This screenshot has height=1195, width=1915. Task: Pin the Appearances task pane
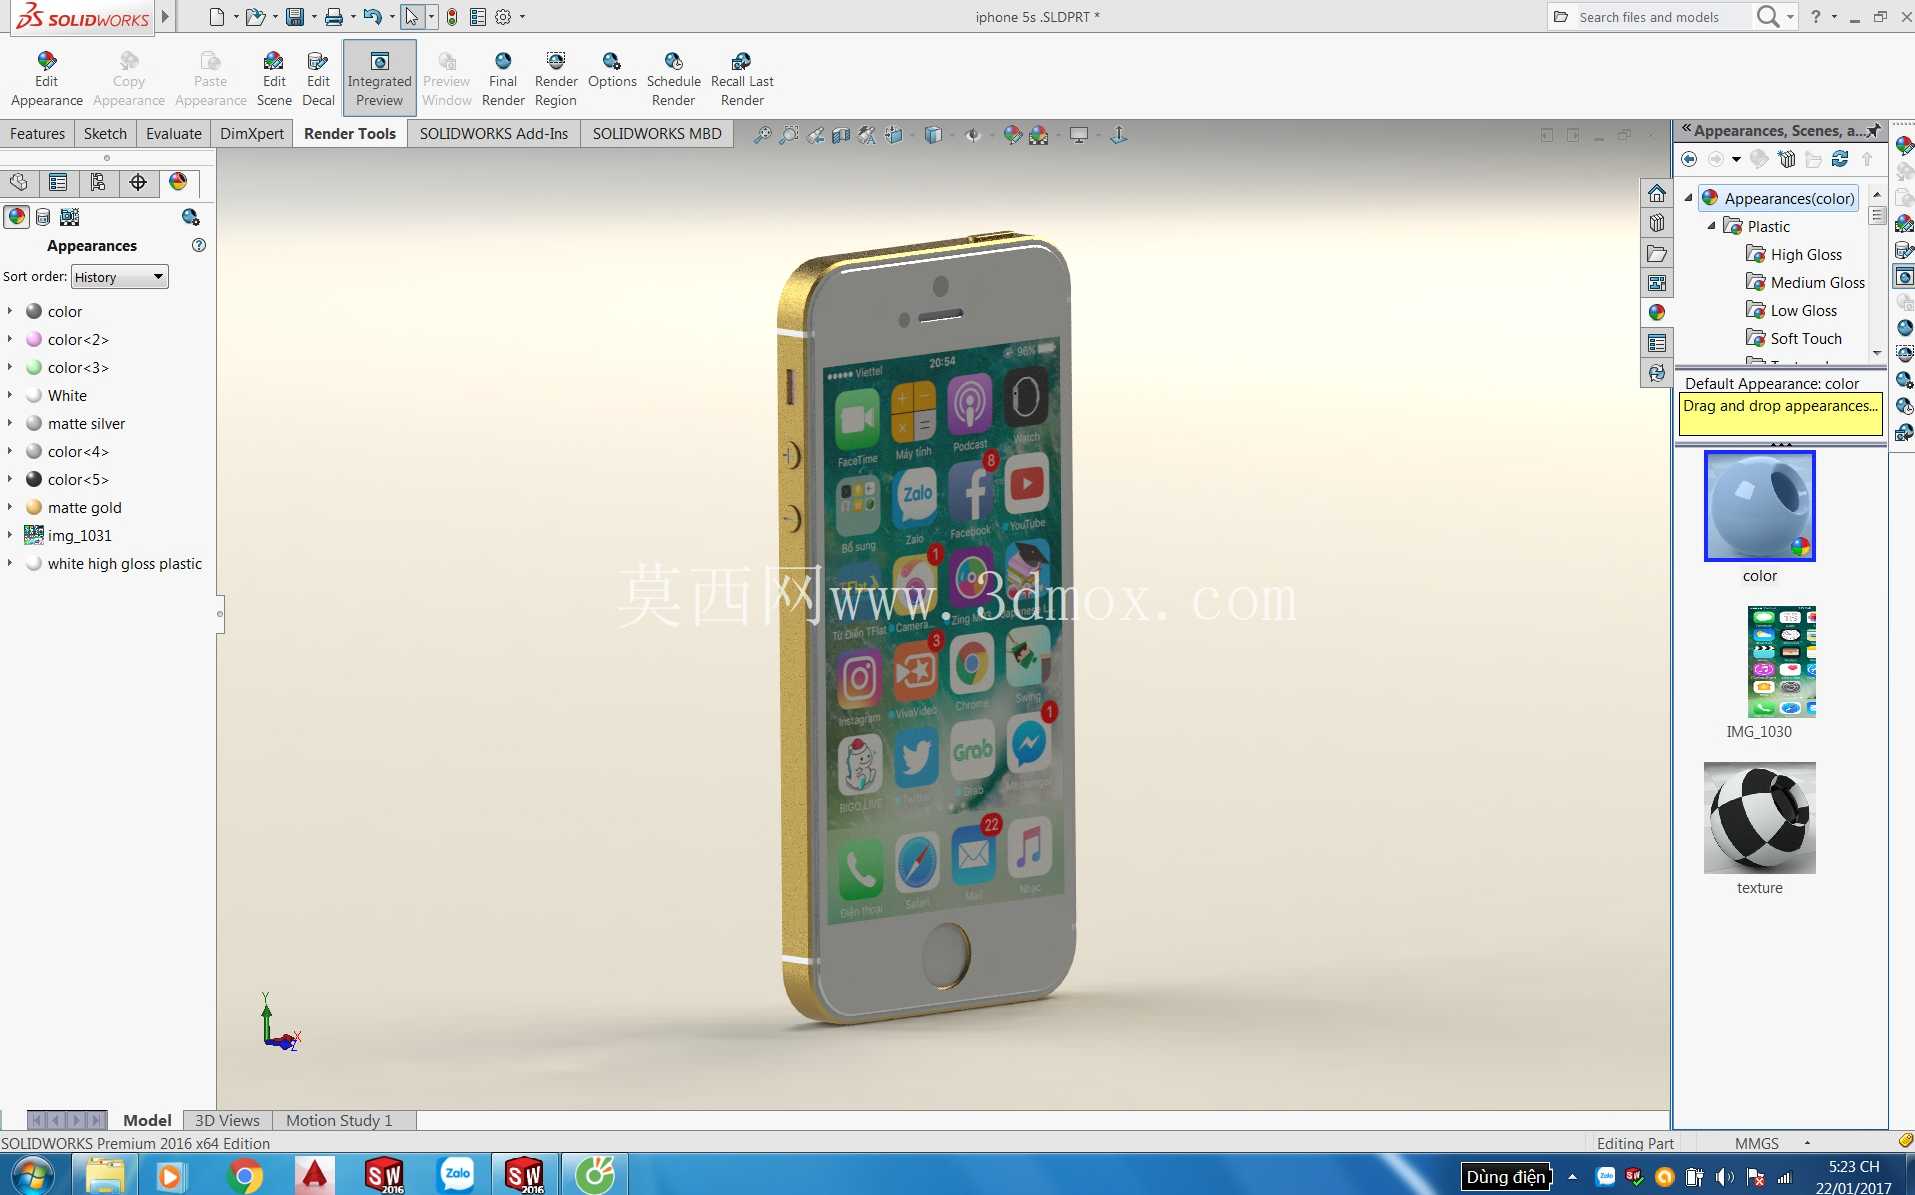tap(1873, 130)
